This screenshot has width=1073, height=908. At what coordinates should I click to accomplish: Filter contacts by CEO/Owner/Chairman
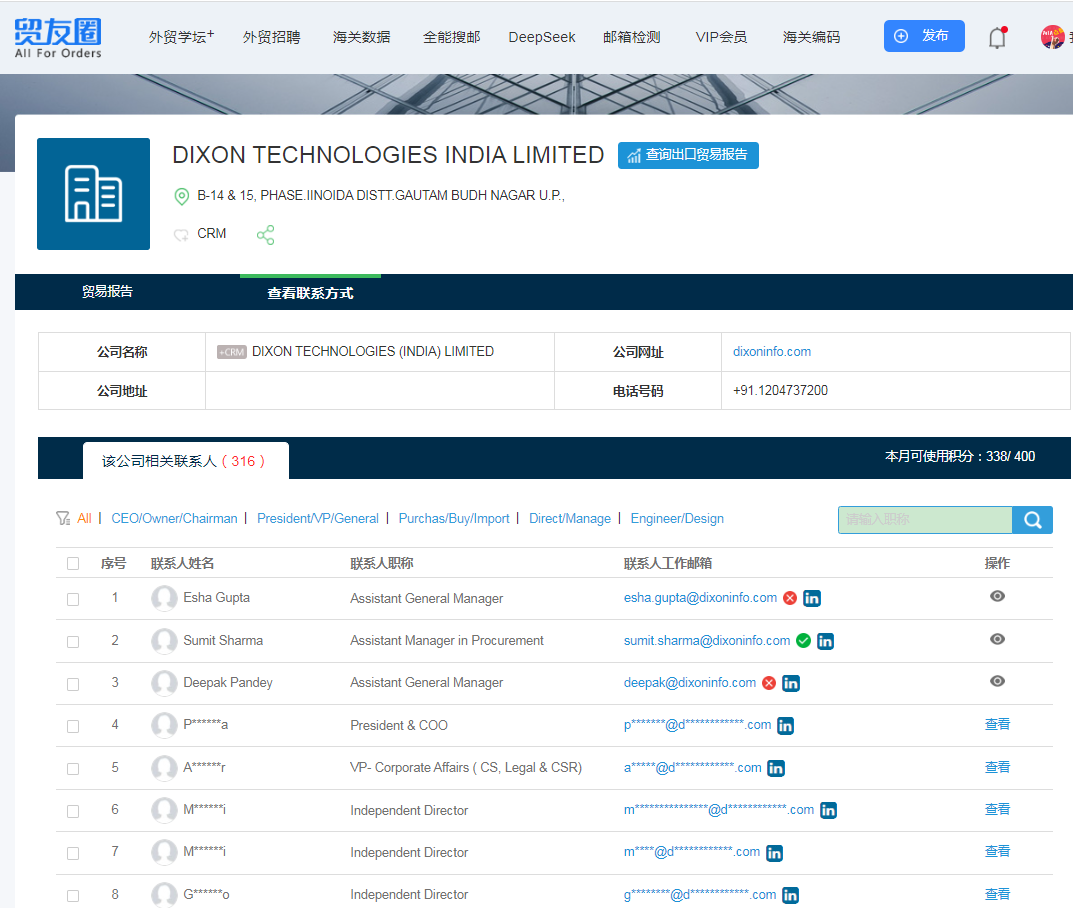tap(174, 519)
